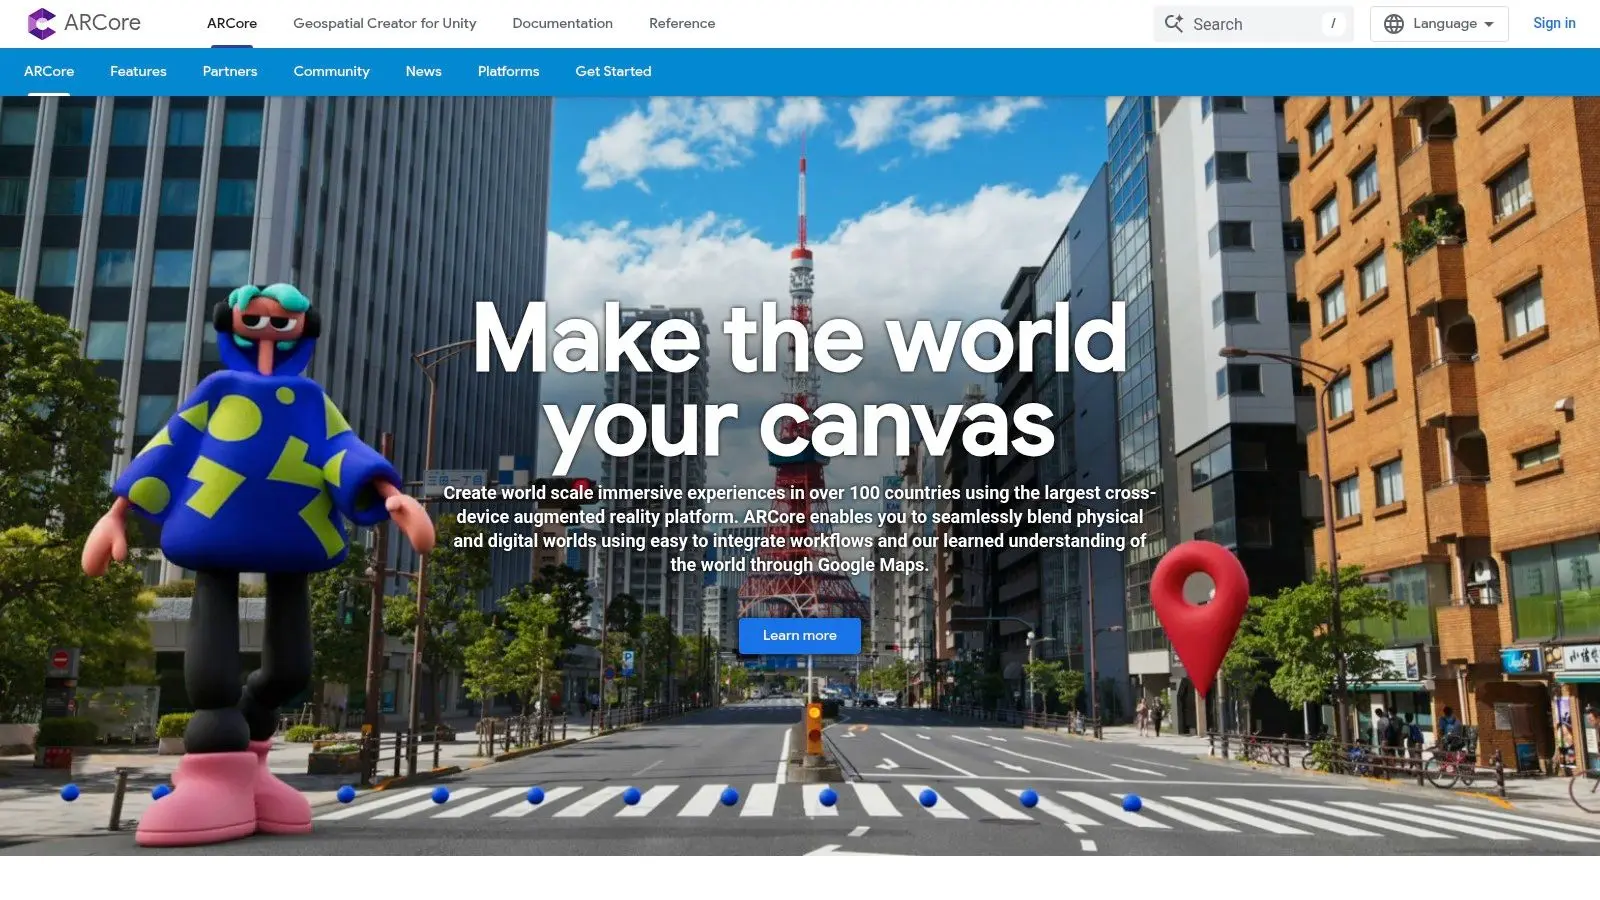Screen dimensions: 1600x900
Task: Open the Community section
Action: click(331, 71)
